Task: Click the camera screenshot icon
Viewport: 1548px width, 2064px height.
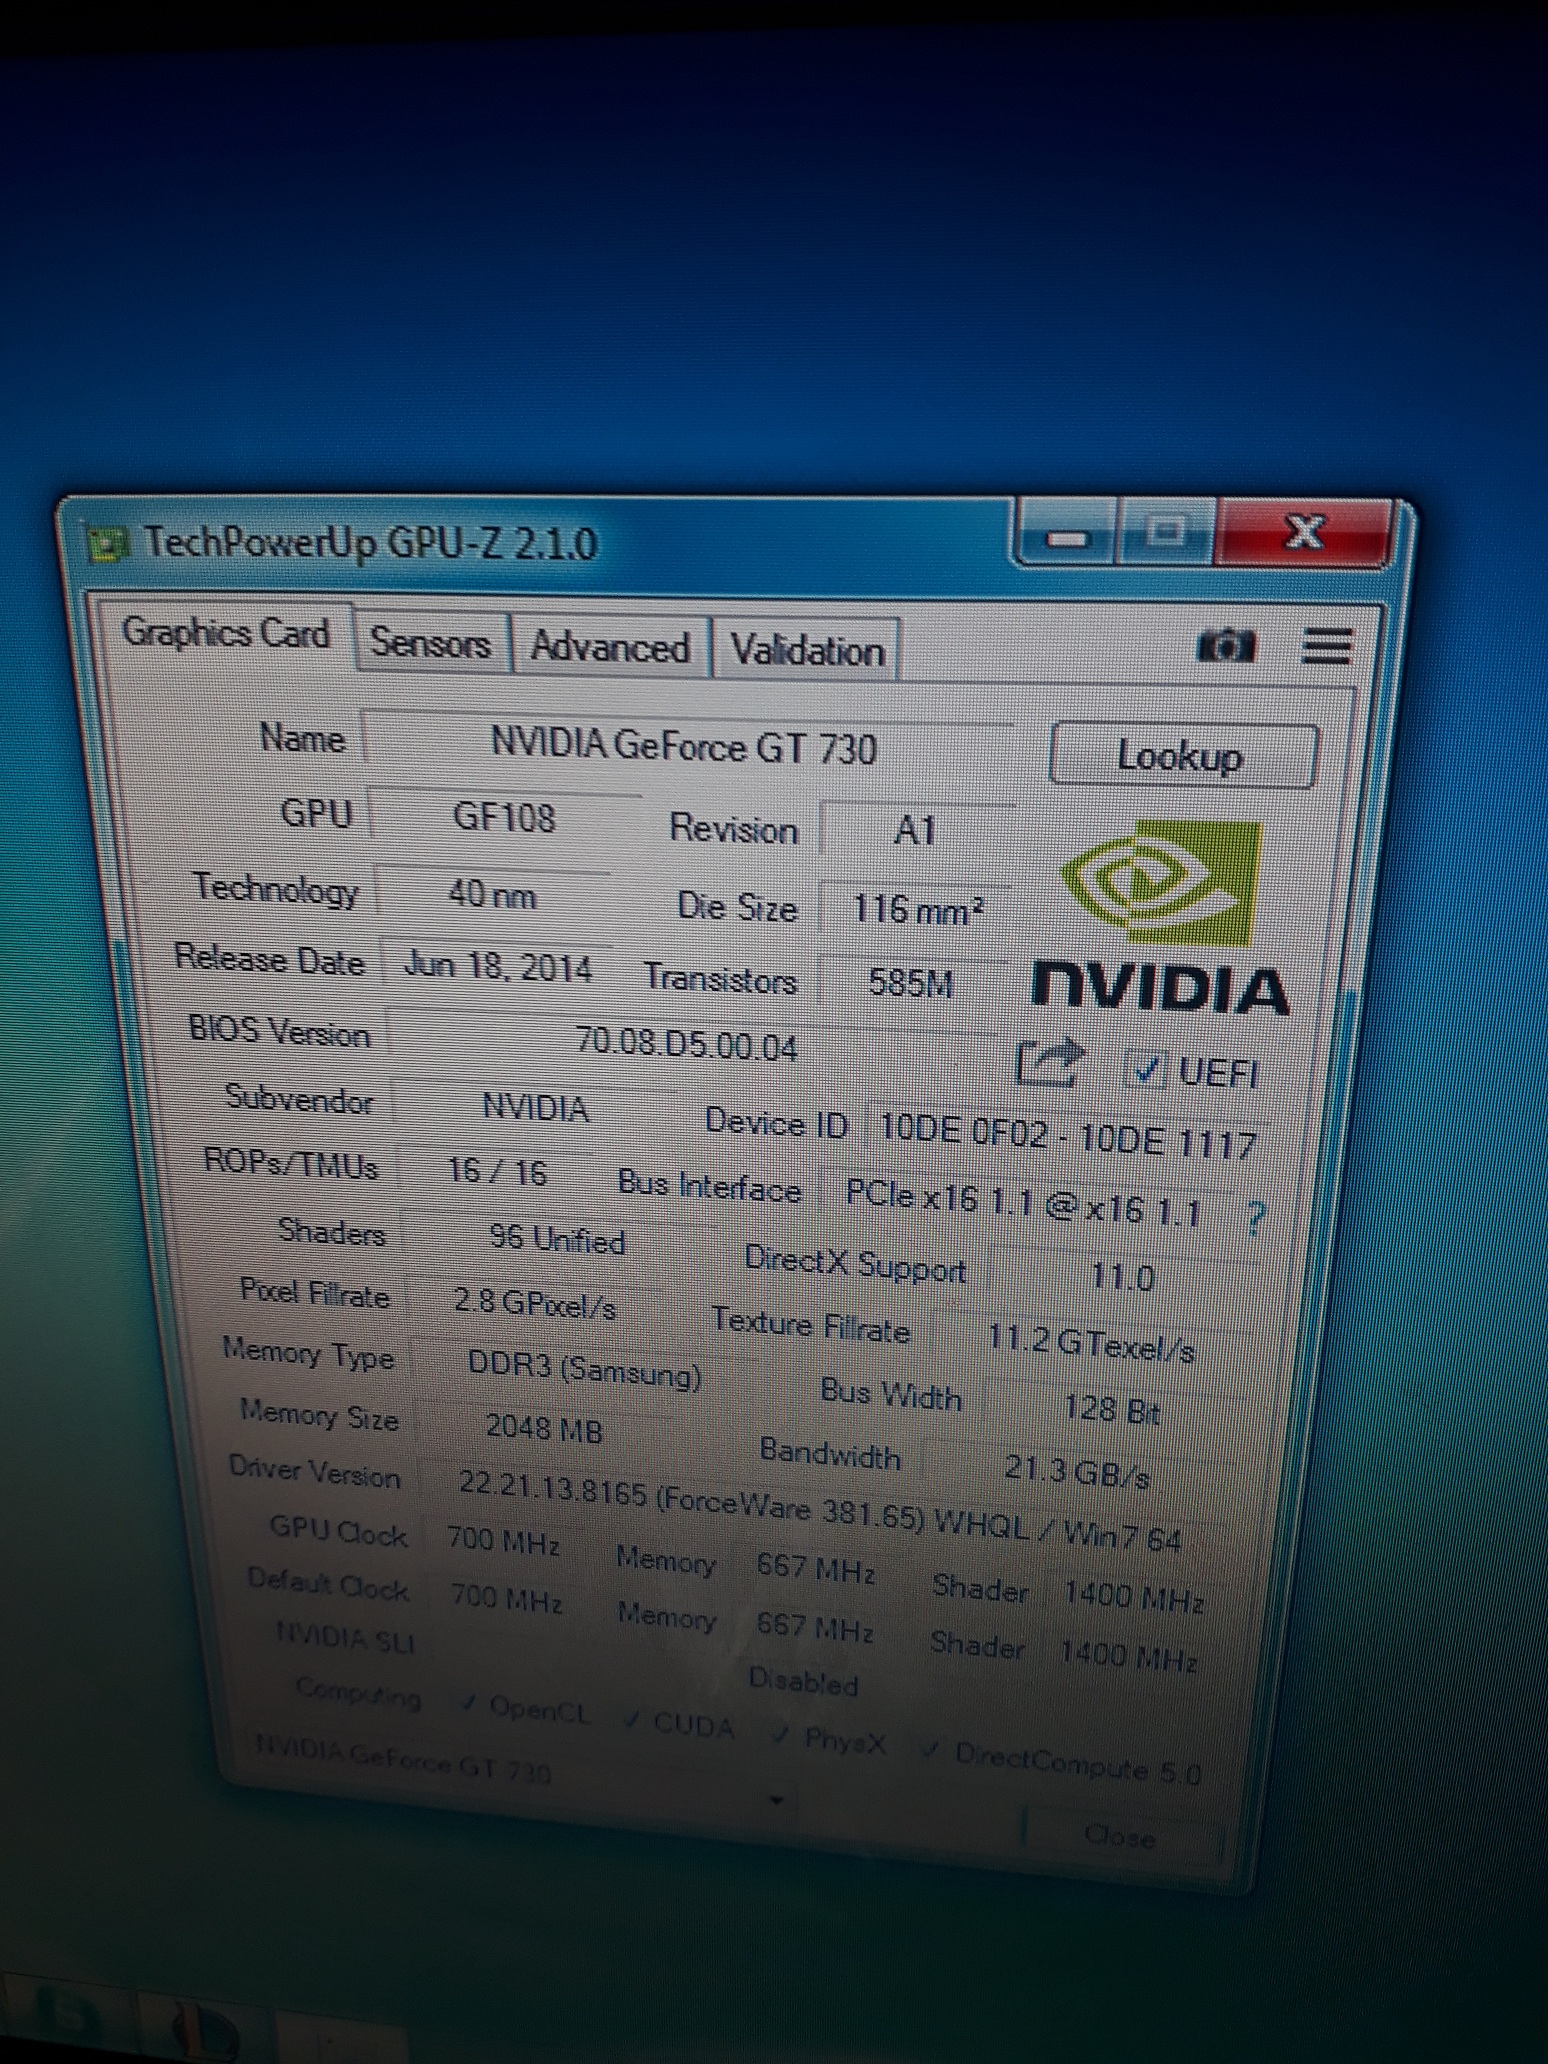Action: pyautogui.click(x=1225, y=645)
